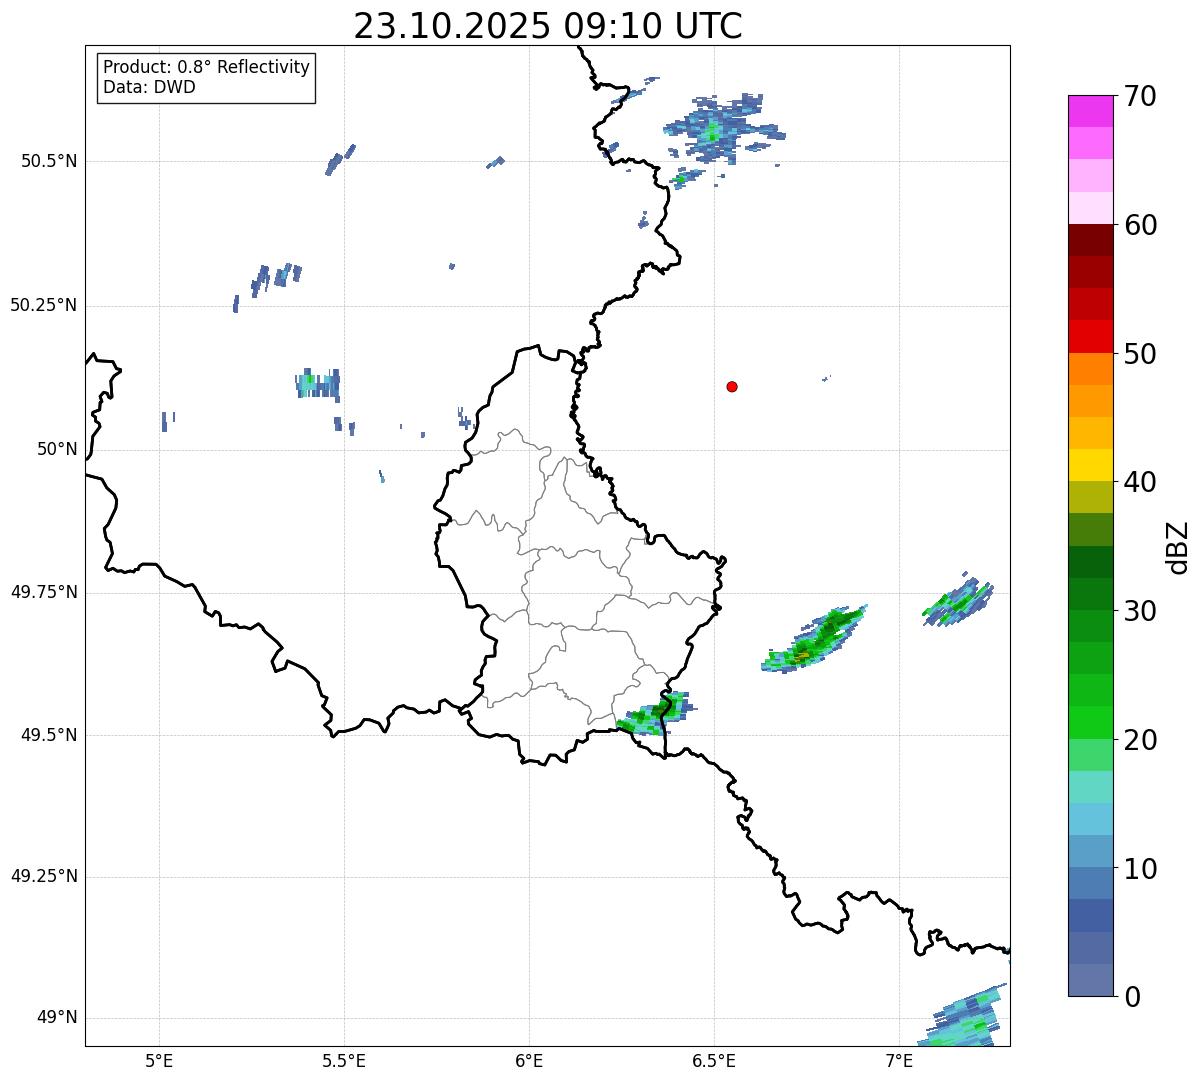The image size is (1202, 1081).
Task: Click the echo at bottom-right corner near 49°N
Action: 964,1015
